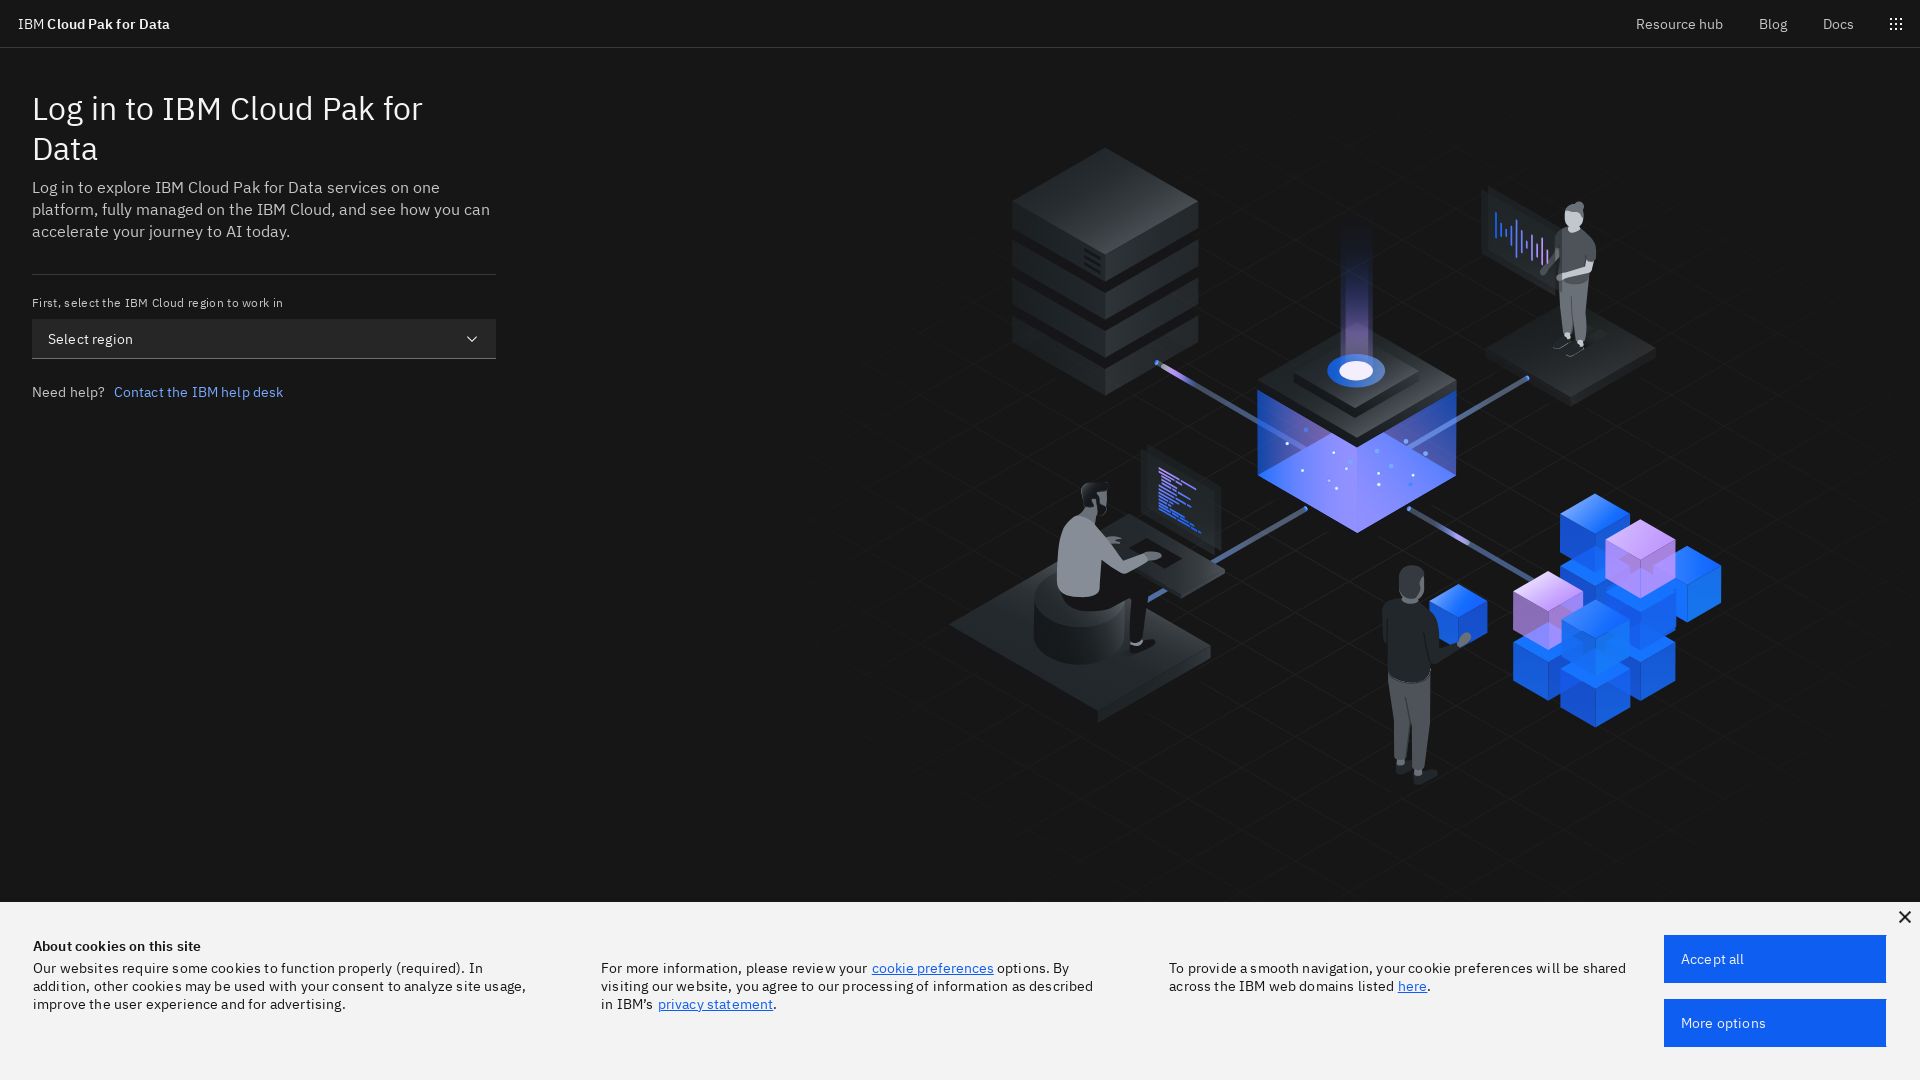Open privacy statement link
Viewport: 1920px width, 1080px height.
pyautogui.click(x=715, y=1004)
